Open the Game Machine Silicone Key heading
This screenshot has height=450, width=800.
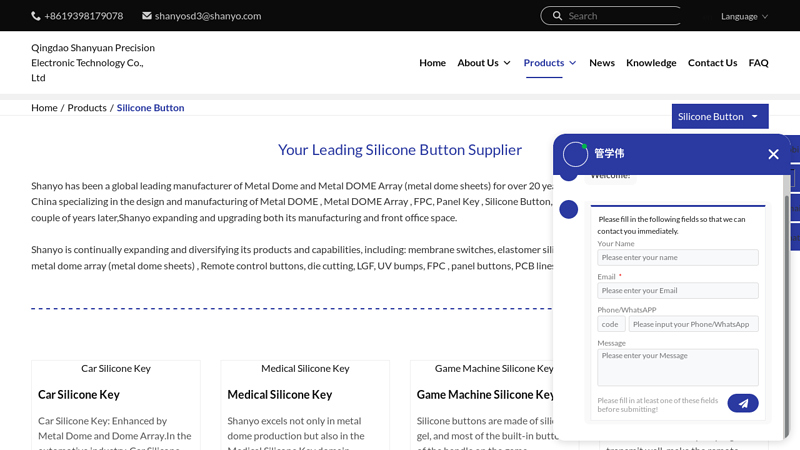pyautogui.click(x=485, y=394)
